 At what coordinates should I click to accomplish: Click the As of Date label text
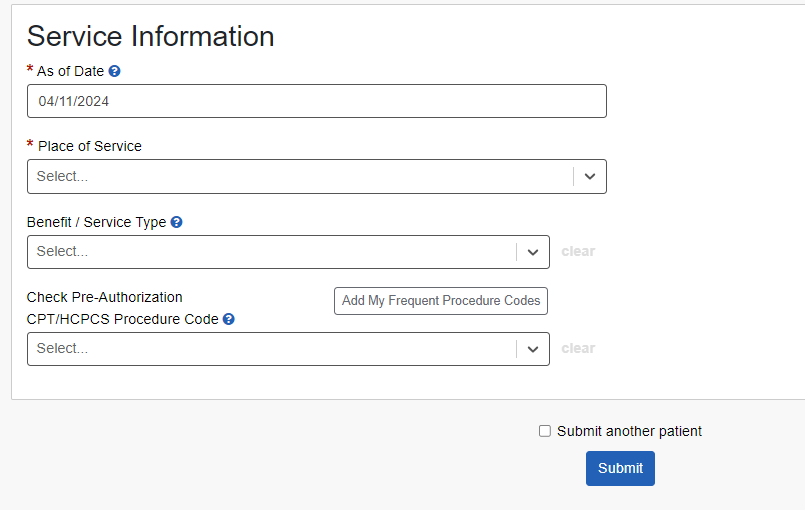coord(70,71)
